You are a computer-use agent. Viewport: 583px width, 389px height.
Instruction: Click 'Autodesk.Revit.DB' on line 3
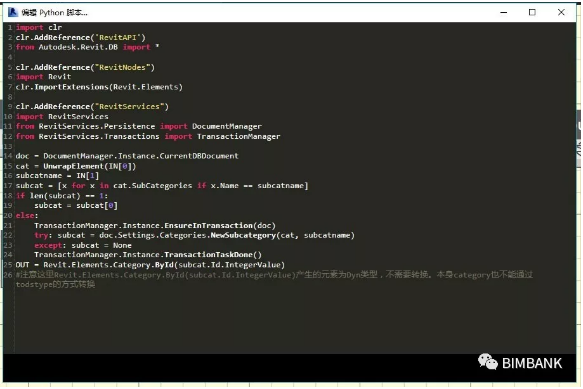(x=78, y=47)
